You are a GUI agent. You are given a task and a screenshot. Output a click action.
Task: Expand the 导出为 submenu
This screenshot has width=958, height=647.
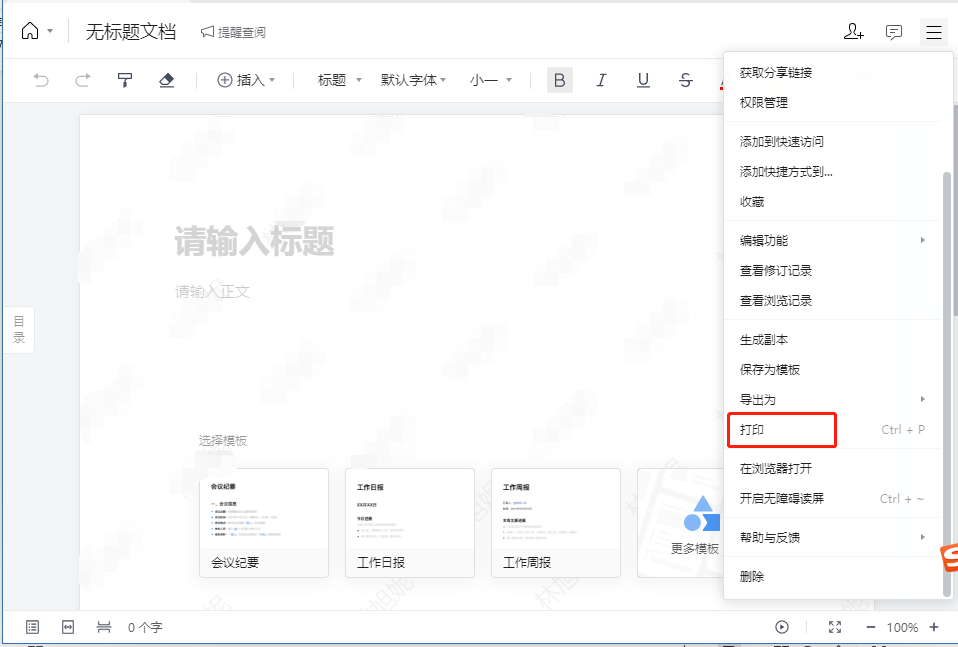point(833,400)
